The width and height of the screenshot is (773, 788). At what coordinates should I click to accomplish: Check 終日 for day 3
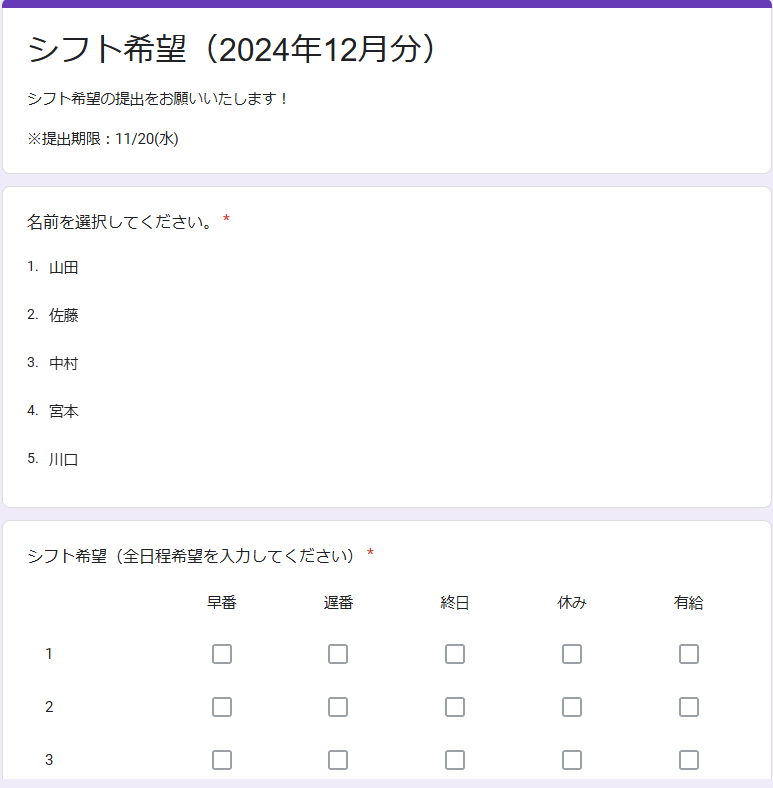[455, 760]
